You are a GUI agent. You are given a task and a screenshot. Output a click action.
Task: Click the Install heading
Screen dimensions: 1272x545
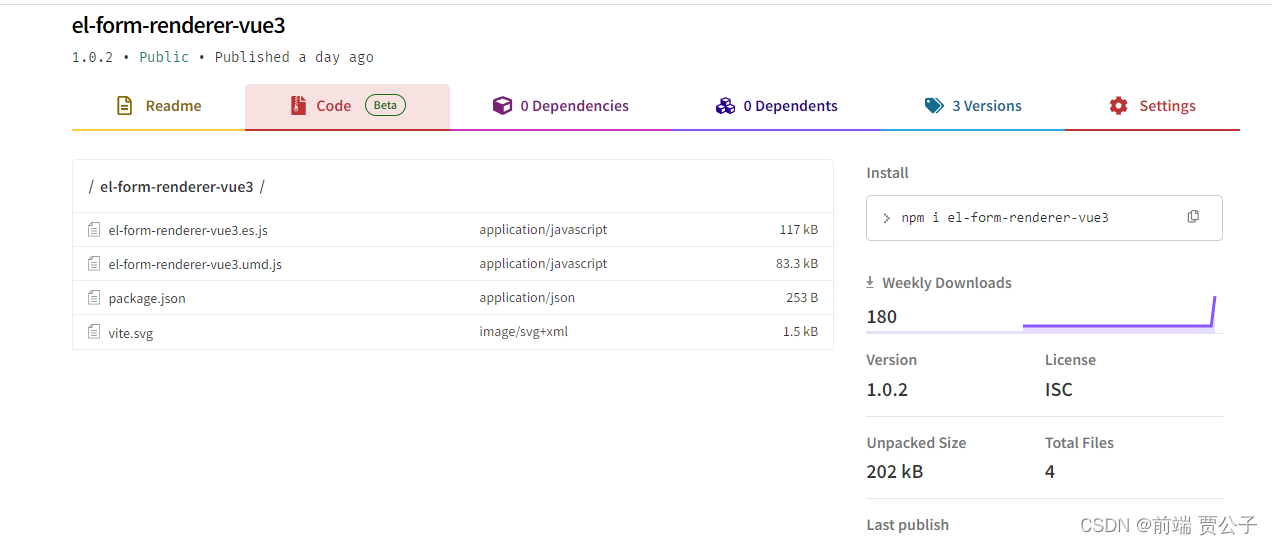point(887,173)
